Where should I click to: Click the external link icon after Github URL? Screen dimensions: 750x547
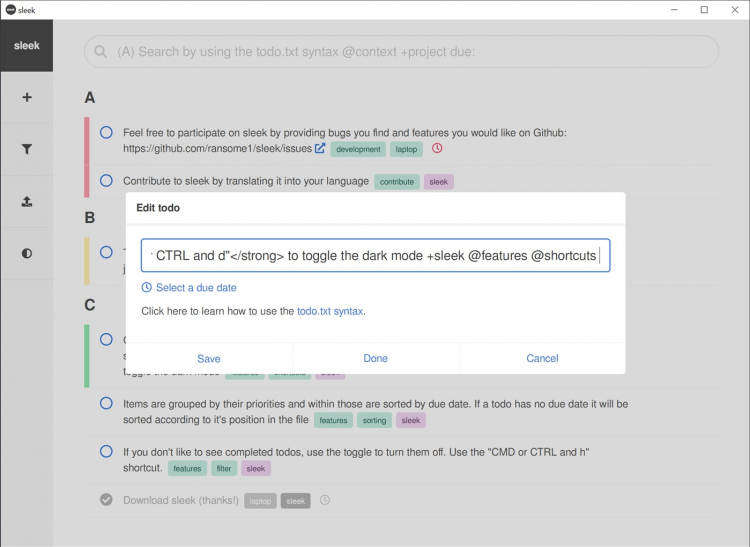tap(320, 149)
